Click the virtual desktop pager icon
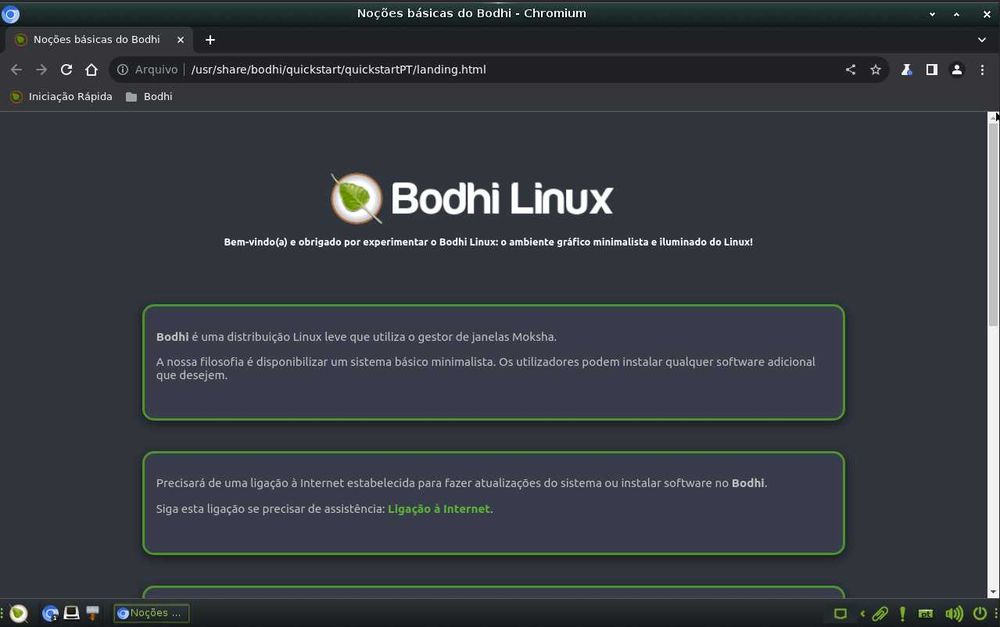1000x627 pixels. 841,614
